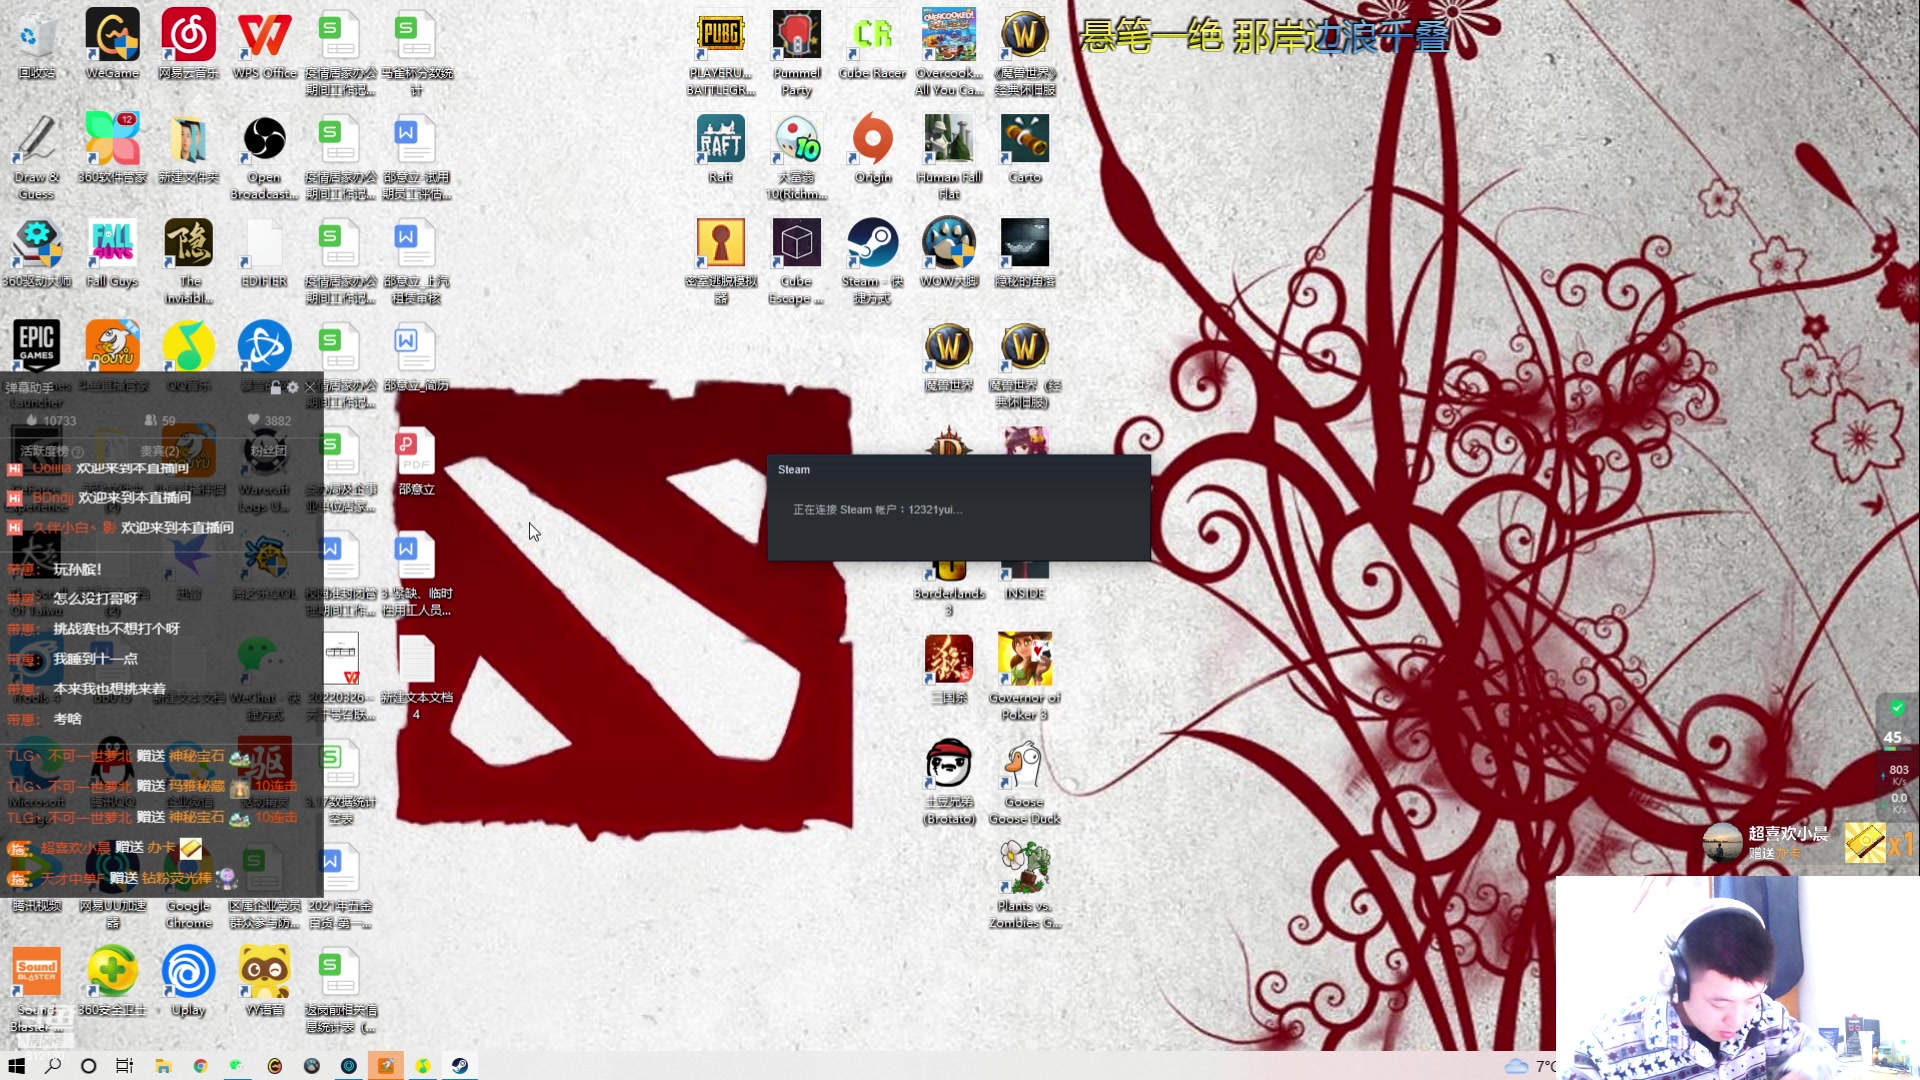This screenshot has height=1080, width=1920.
Task: Toggle the lock icon in 弹幕助手 panel
Action: pos(276,387)
